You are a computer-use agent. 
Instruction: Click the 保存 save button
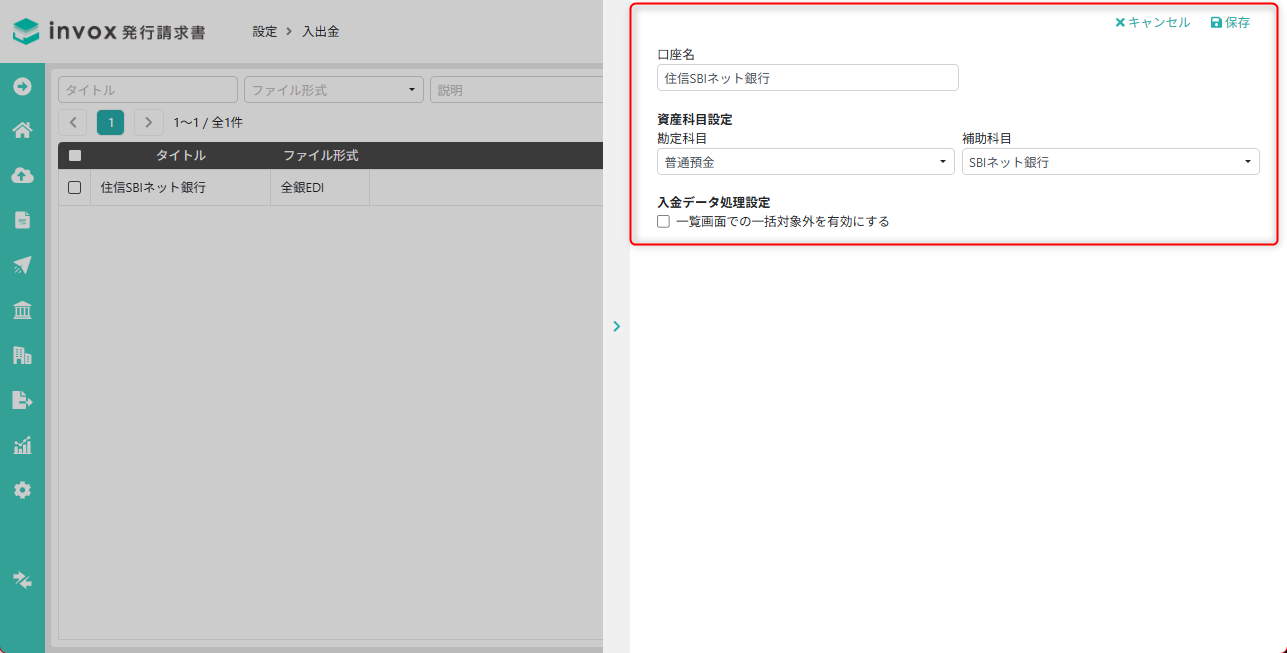coord(1230,22)
